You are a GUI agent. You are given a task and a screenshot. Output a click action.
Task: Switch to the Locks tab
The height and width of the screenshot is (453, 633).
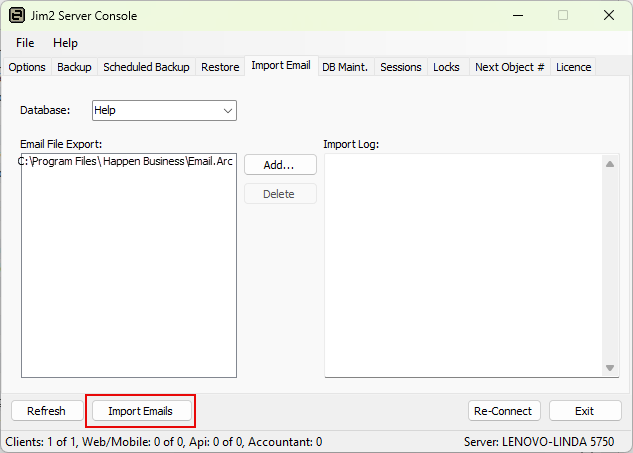[446, 67]
